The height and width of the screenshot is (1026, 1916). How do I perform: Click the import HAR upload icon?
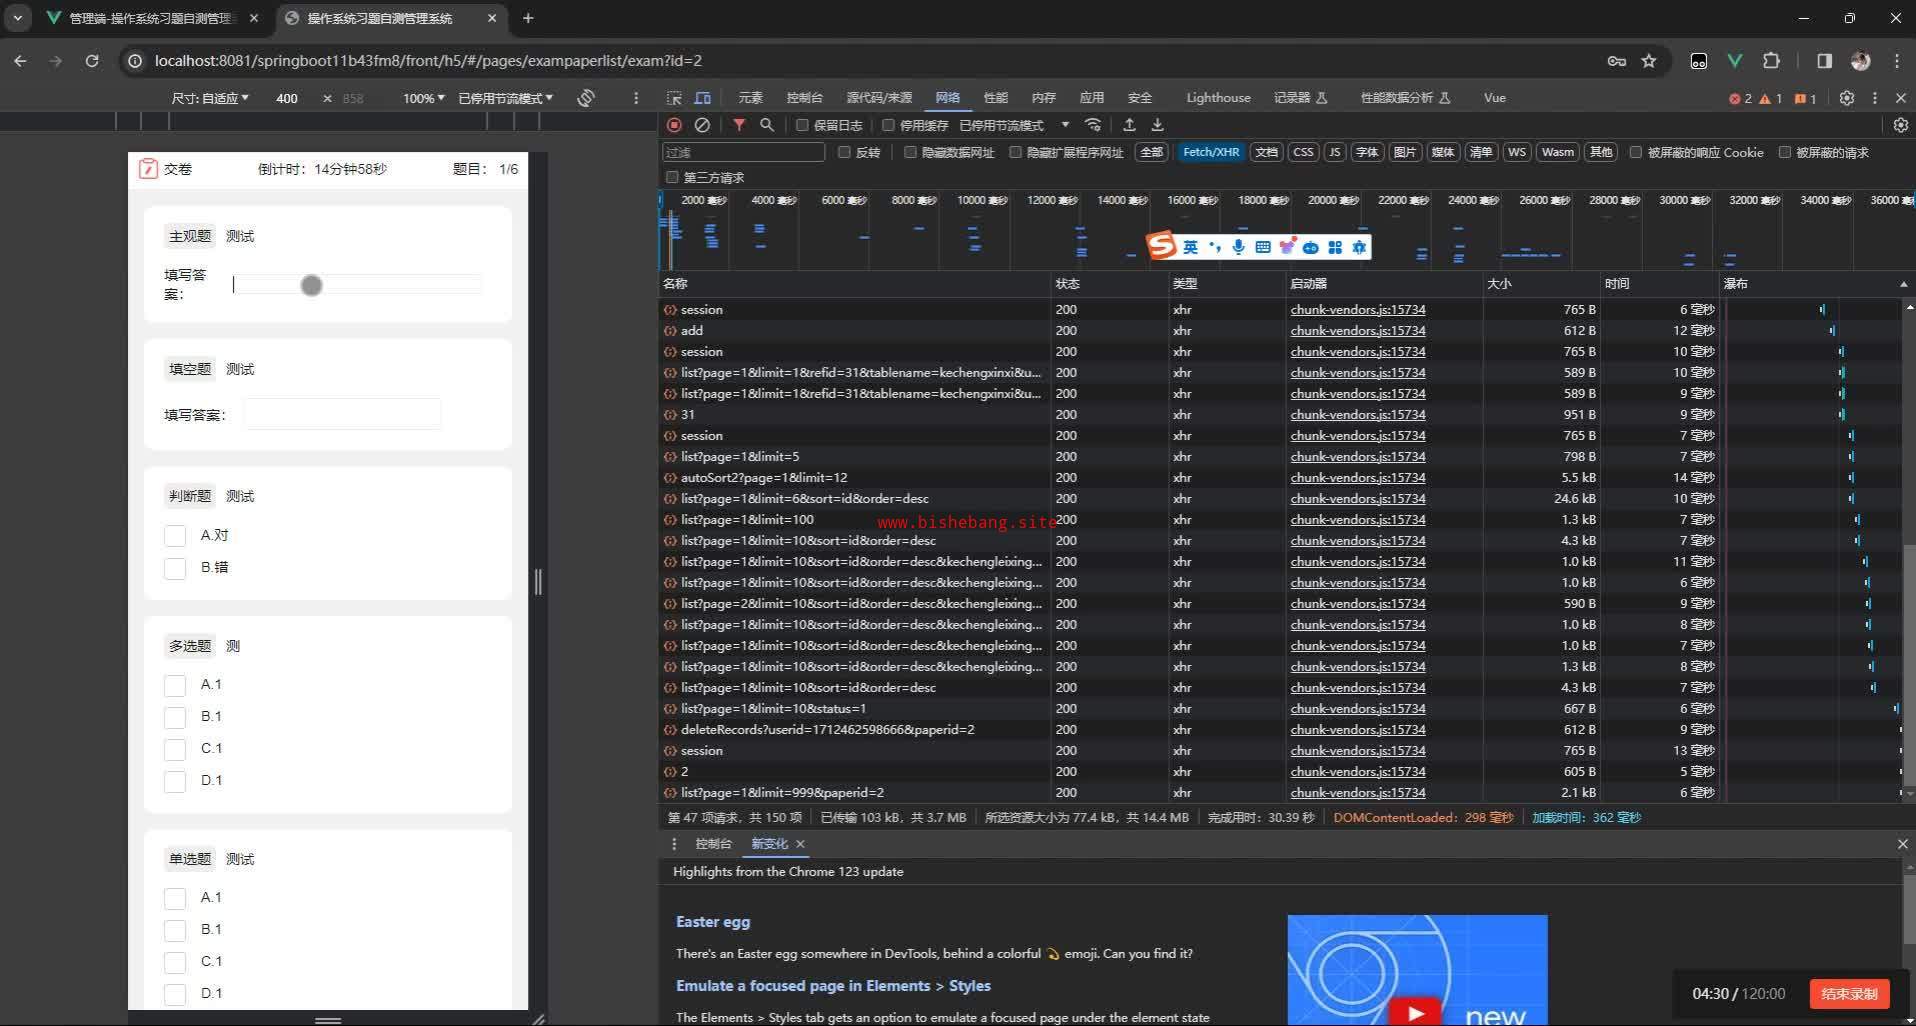point(1129,125)
